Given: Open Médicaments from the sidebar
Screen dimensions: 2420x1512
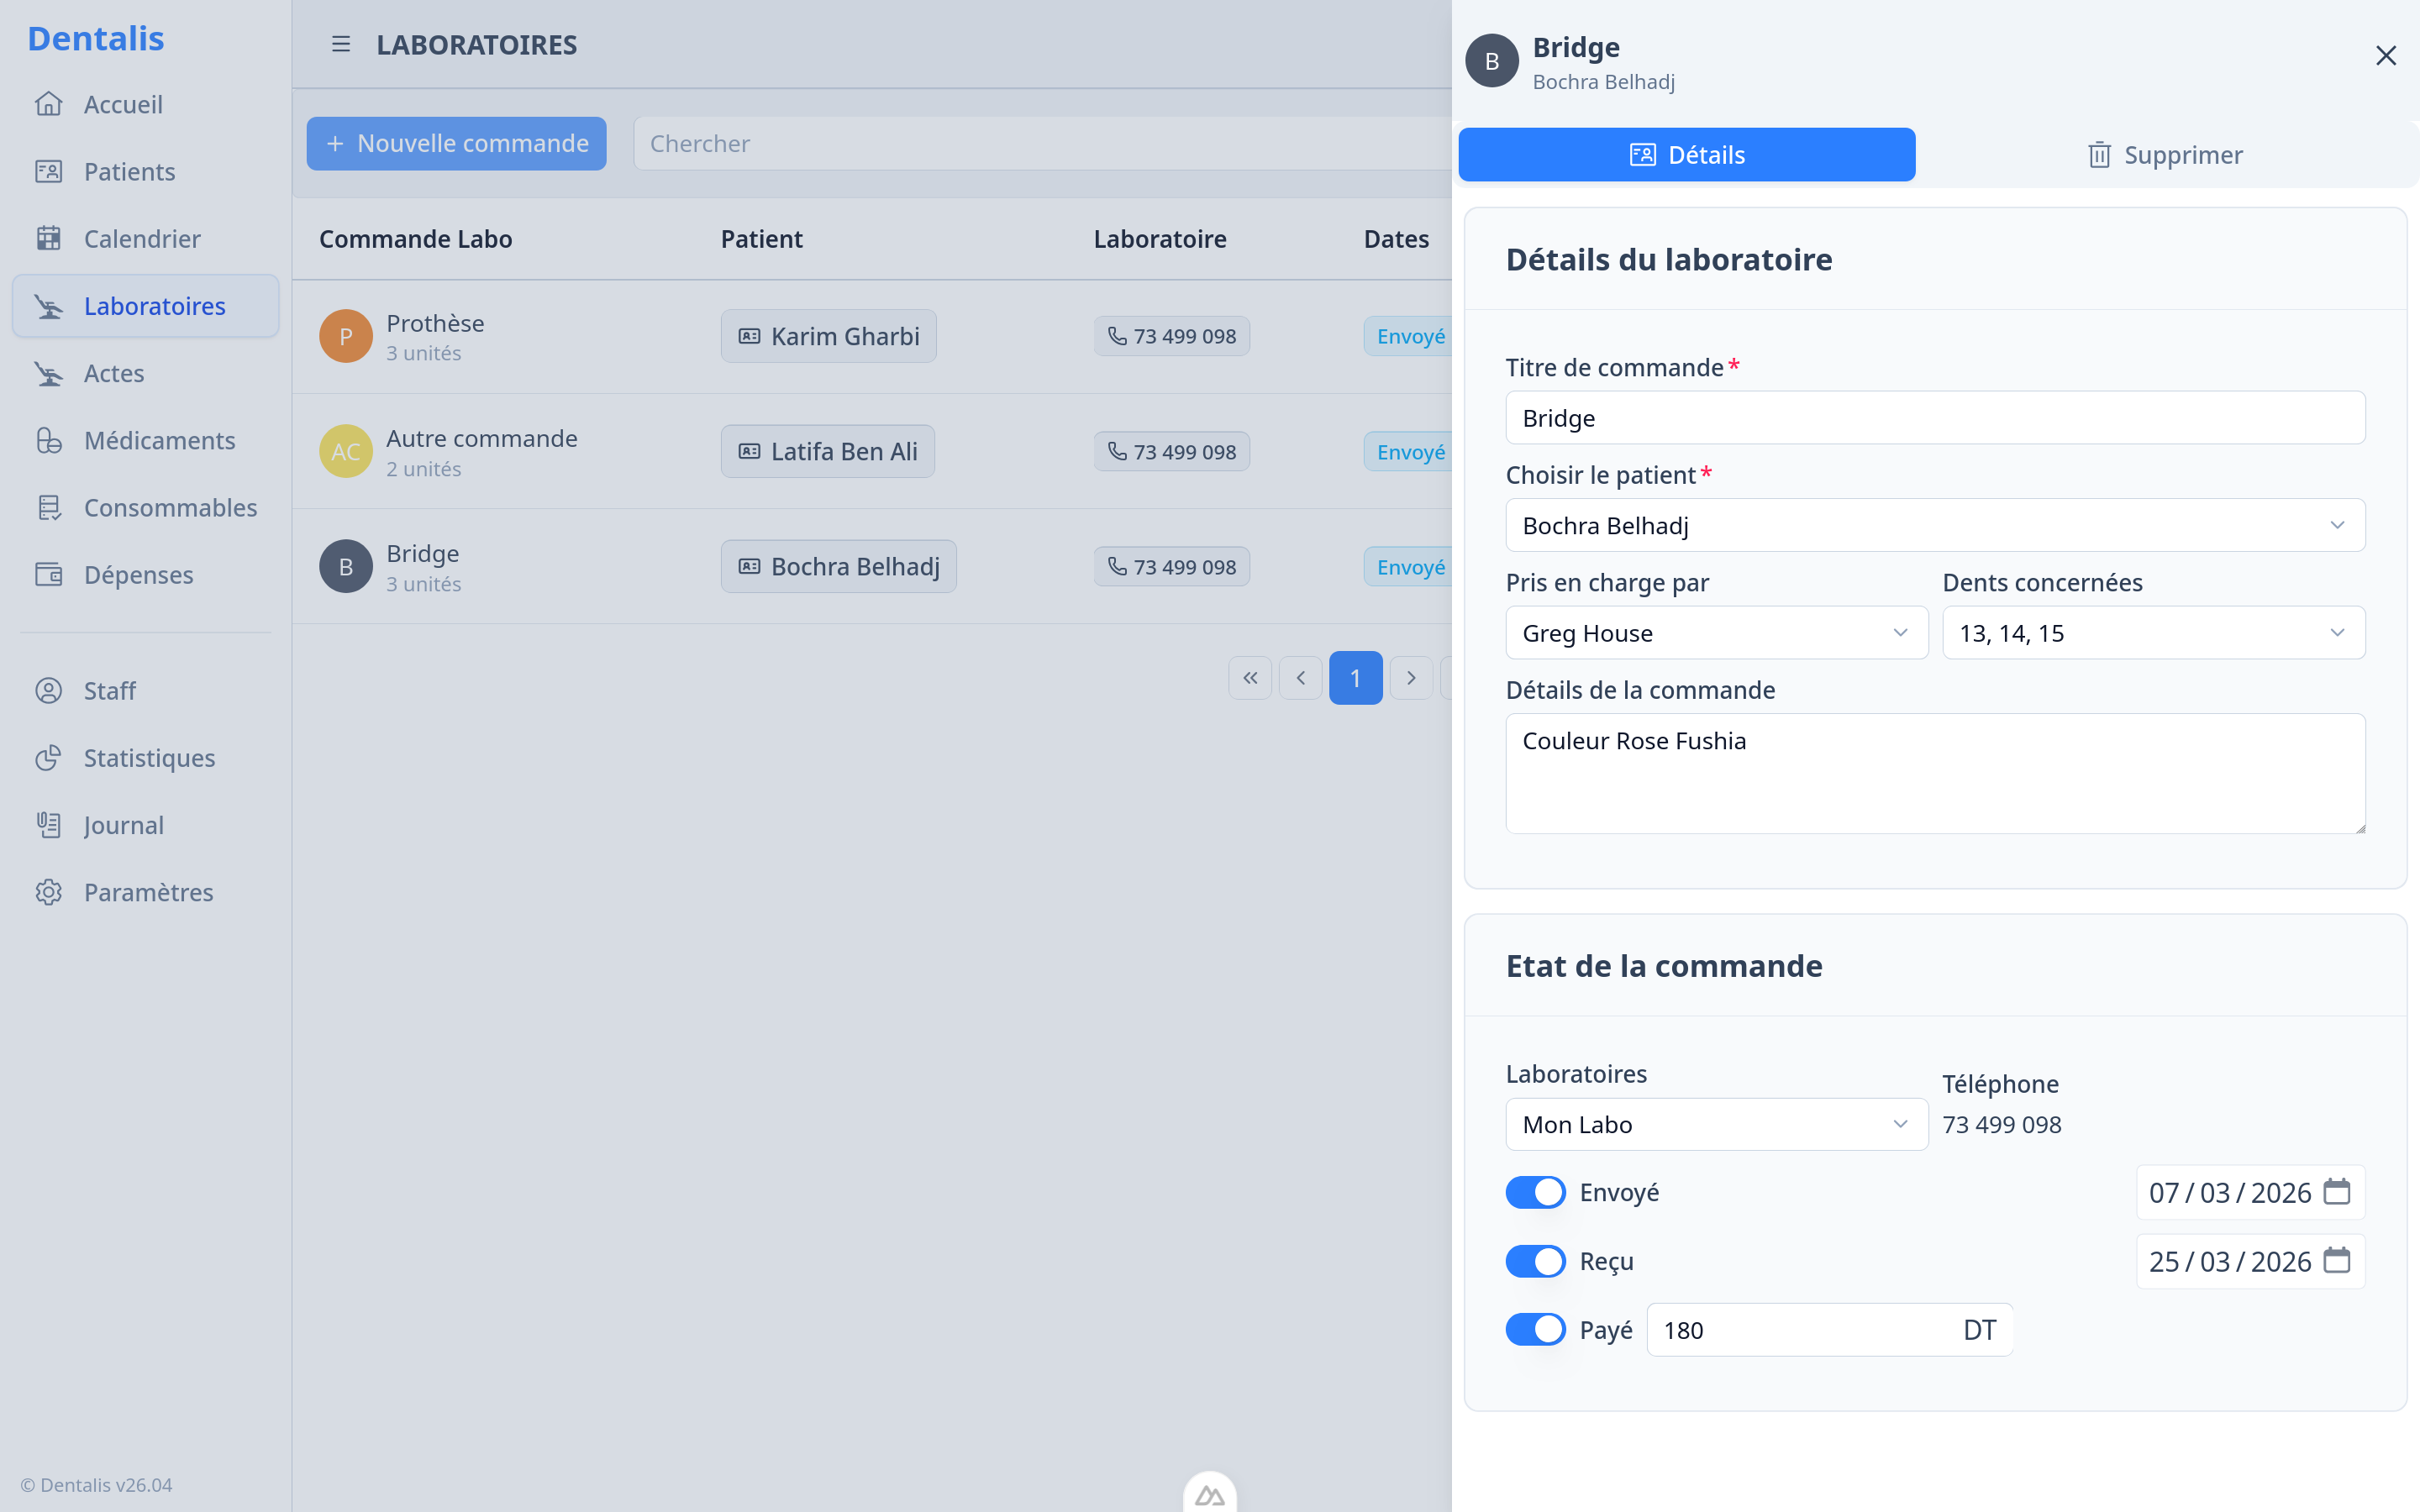Looking at the screenshot, I should [158, 440].
